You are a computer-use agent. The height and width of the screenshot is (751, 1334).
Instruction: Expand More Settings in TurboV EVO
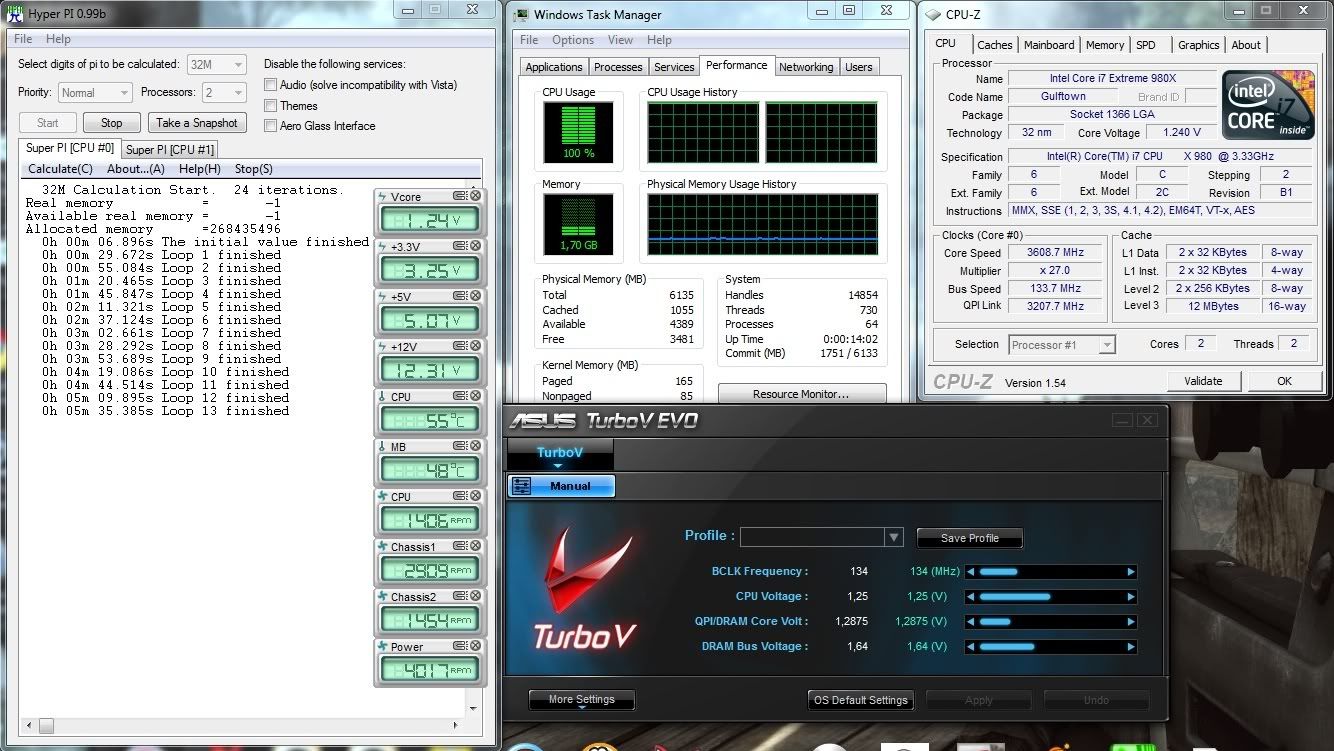(581, 700)
